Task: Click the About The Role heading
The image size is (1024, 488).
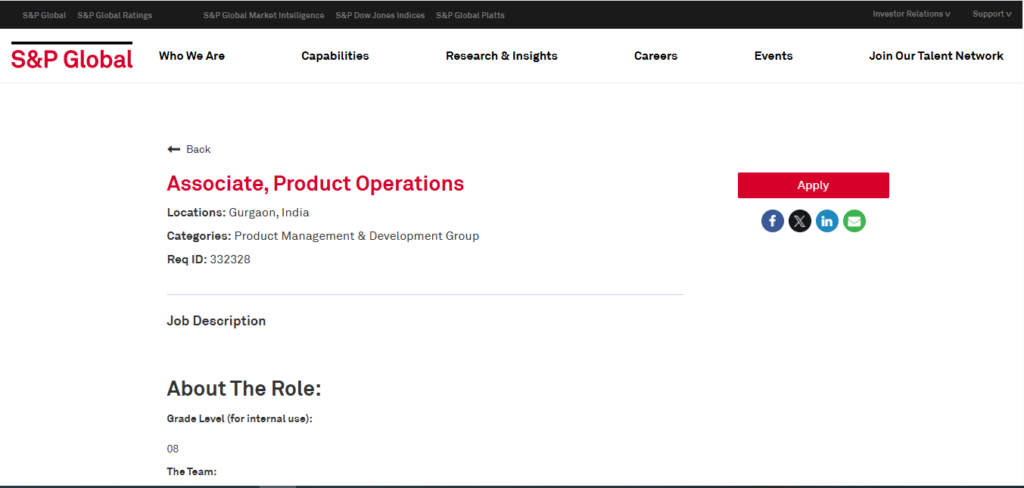Action: point(244,389)
